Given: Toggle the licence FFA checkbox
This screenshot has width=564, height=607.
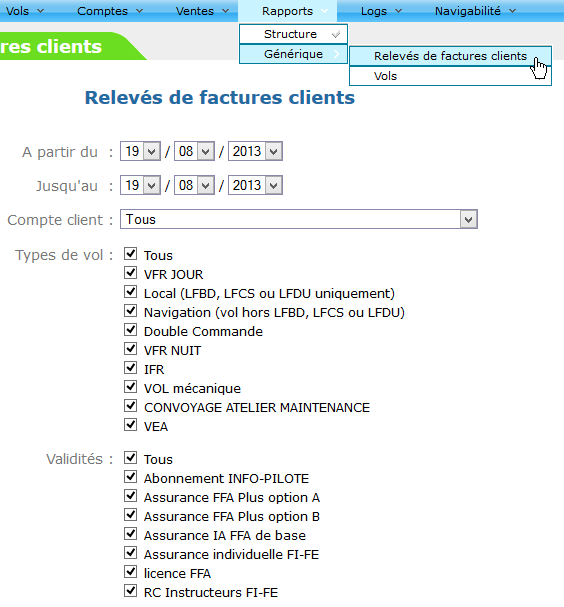Looking at the screenshot, I should [x=130, y=572].
